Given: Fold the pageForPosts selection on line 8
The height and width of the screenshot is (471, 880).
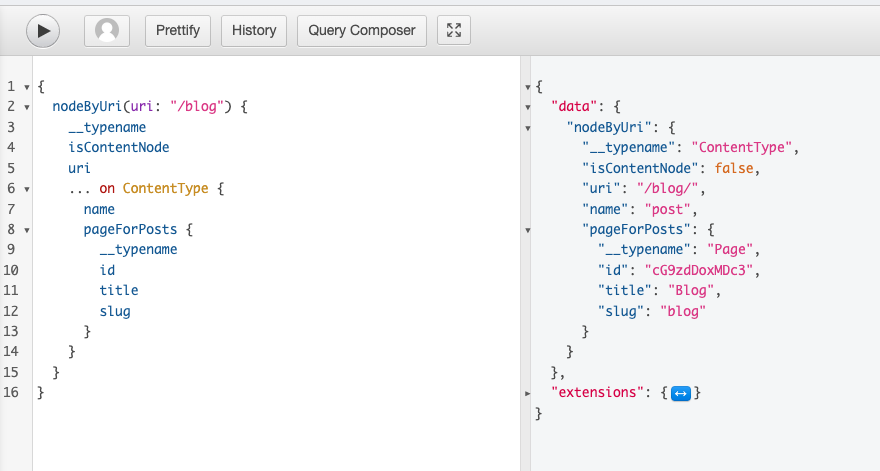Looking at the screenshot, I should coord(26,230).
